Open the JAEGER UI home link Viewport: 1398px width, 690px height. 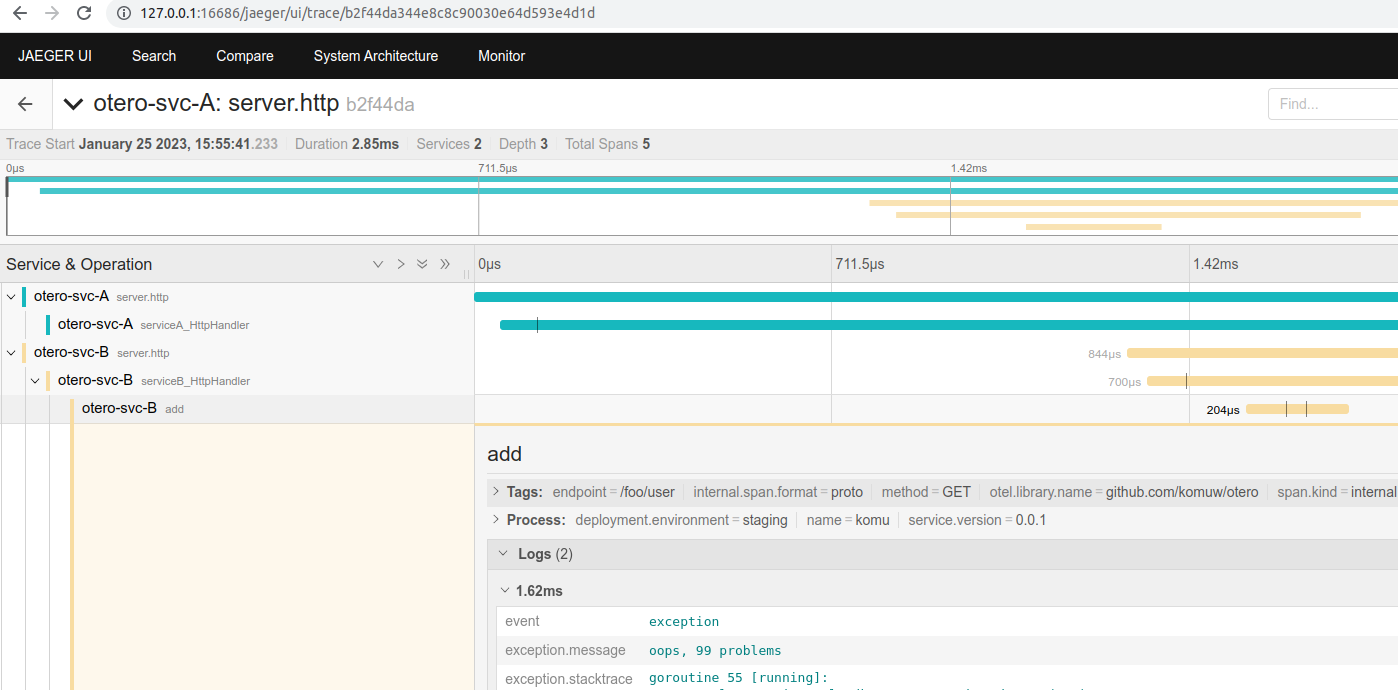point(55,56)
